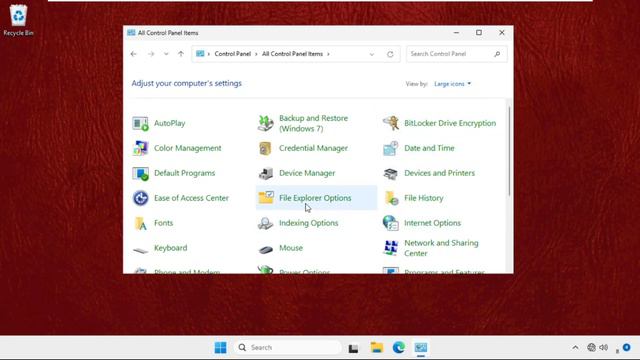This screenshot has width=640, height=360.
Task: Click the Mouse text label
Action: tap(291, 248)
